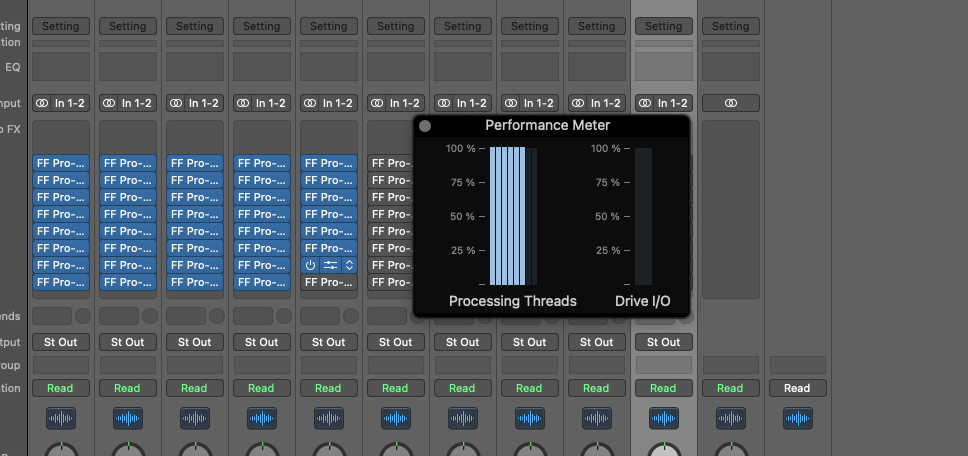This screenshot has width=968, height=456.
Task: Click the pan knob on the highlighted channel strip
Action: (x=664, y=450)
